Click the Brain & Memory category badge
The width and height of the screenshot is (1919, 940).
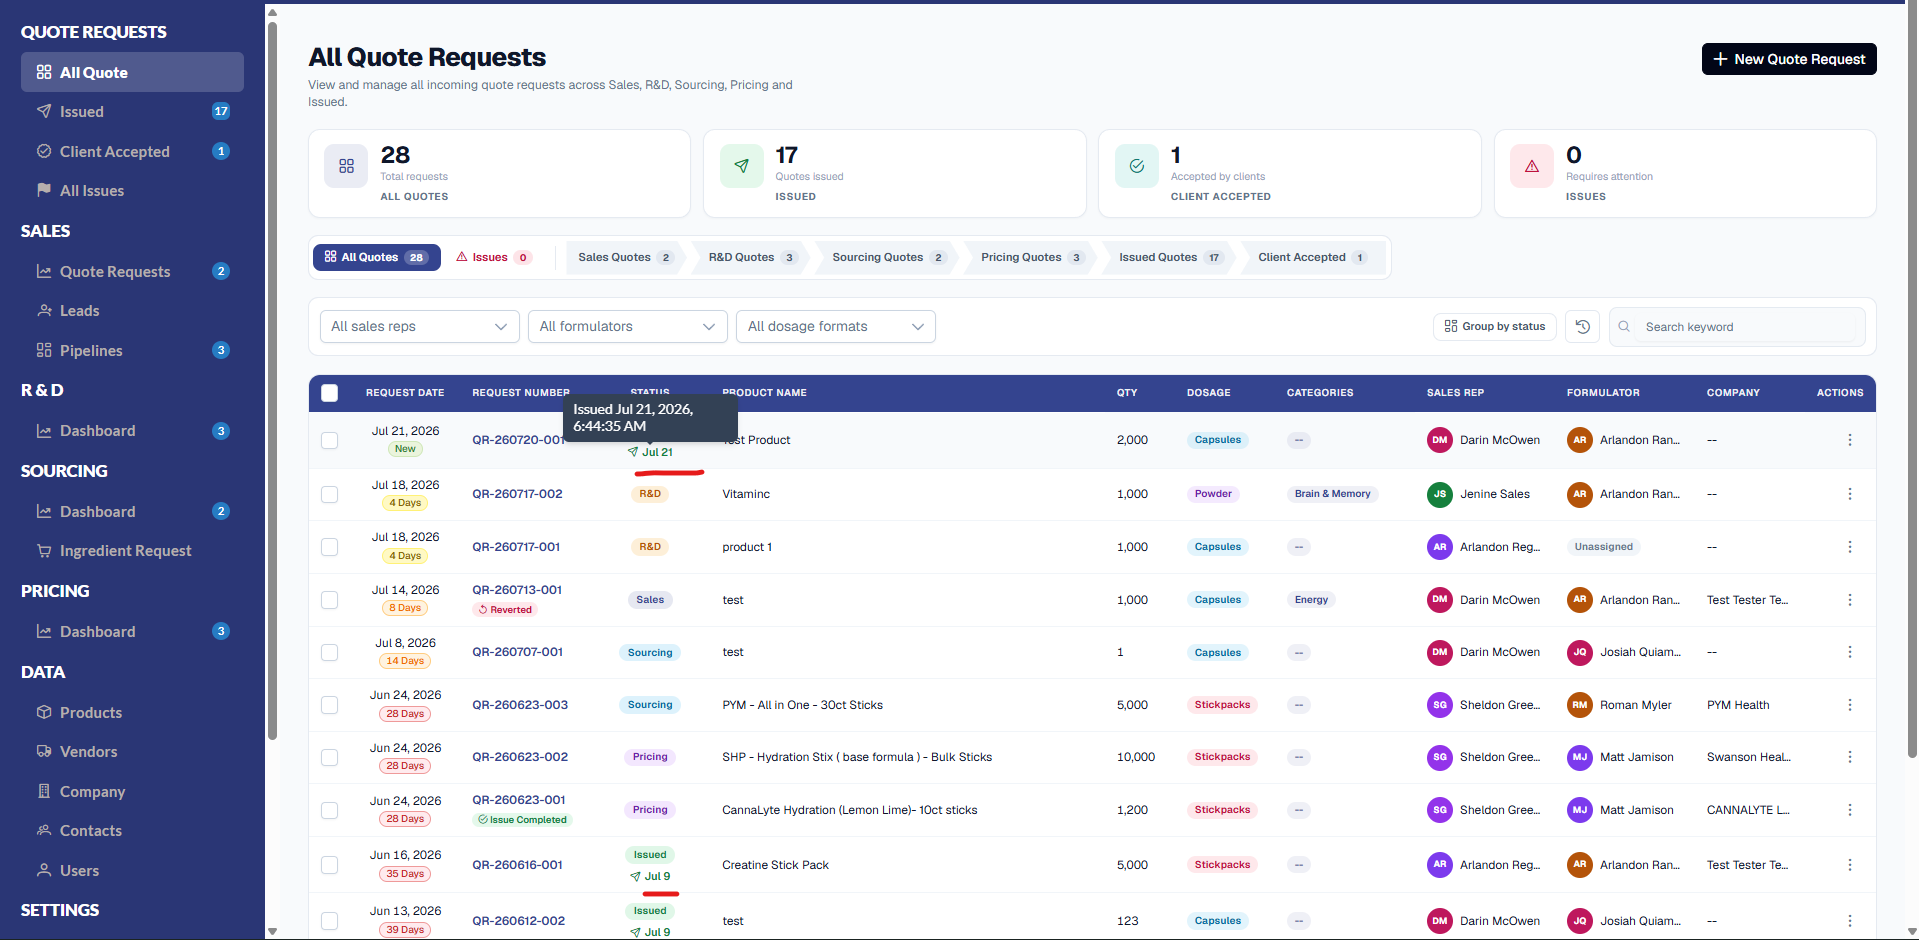point(1332,494)
